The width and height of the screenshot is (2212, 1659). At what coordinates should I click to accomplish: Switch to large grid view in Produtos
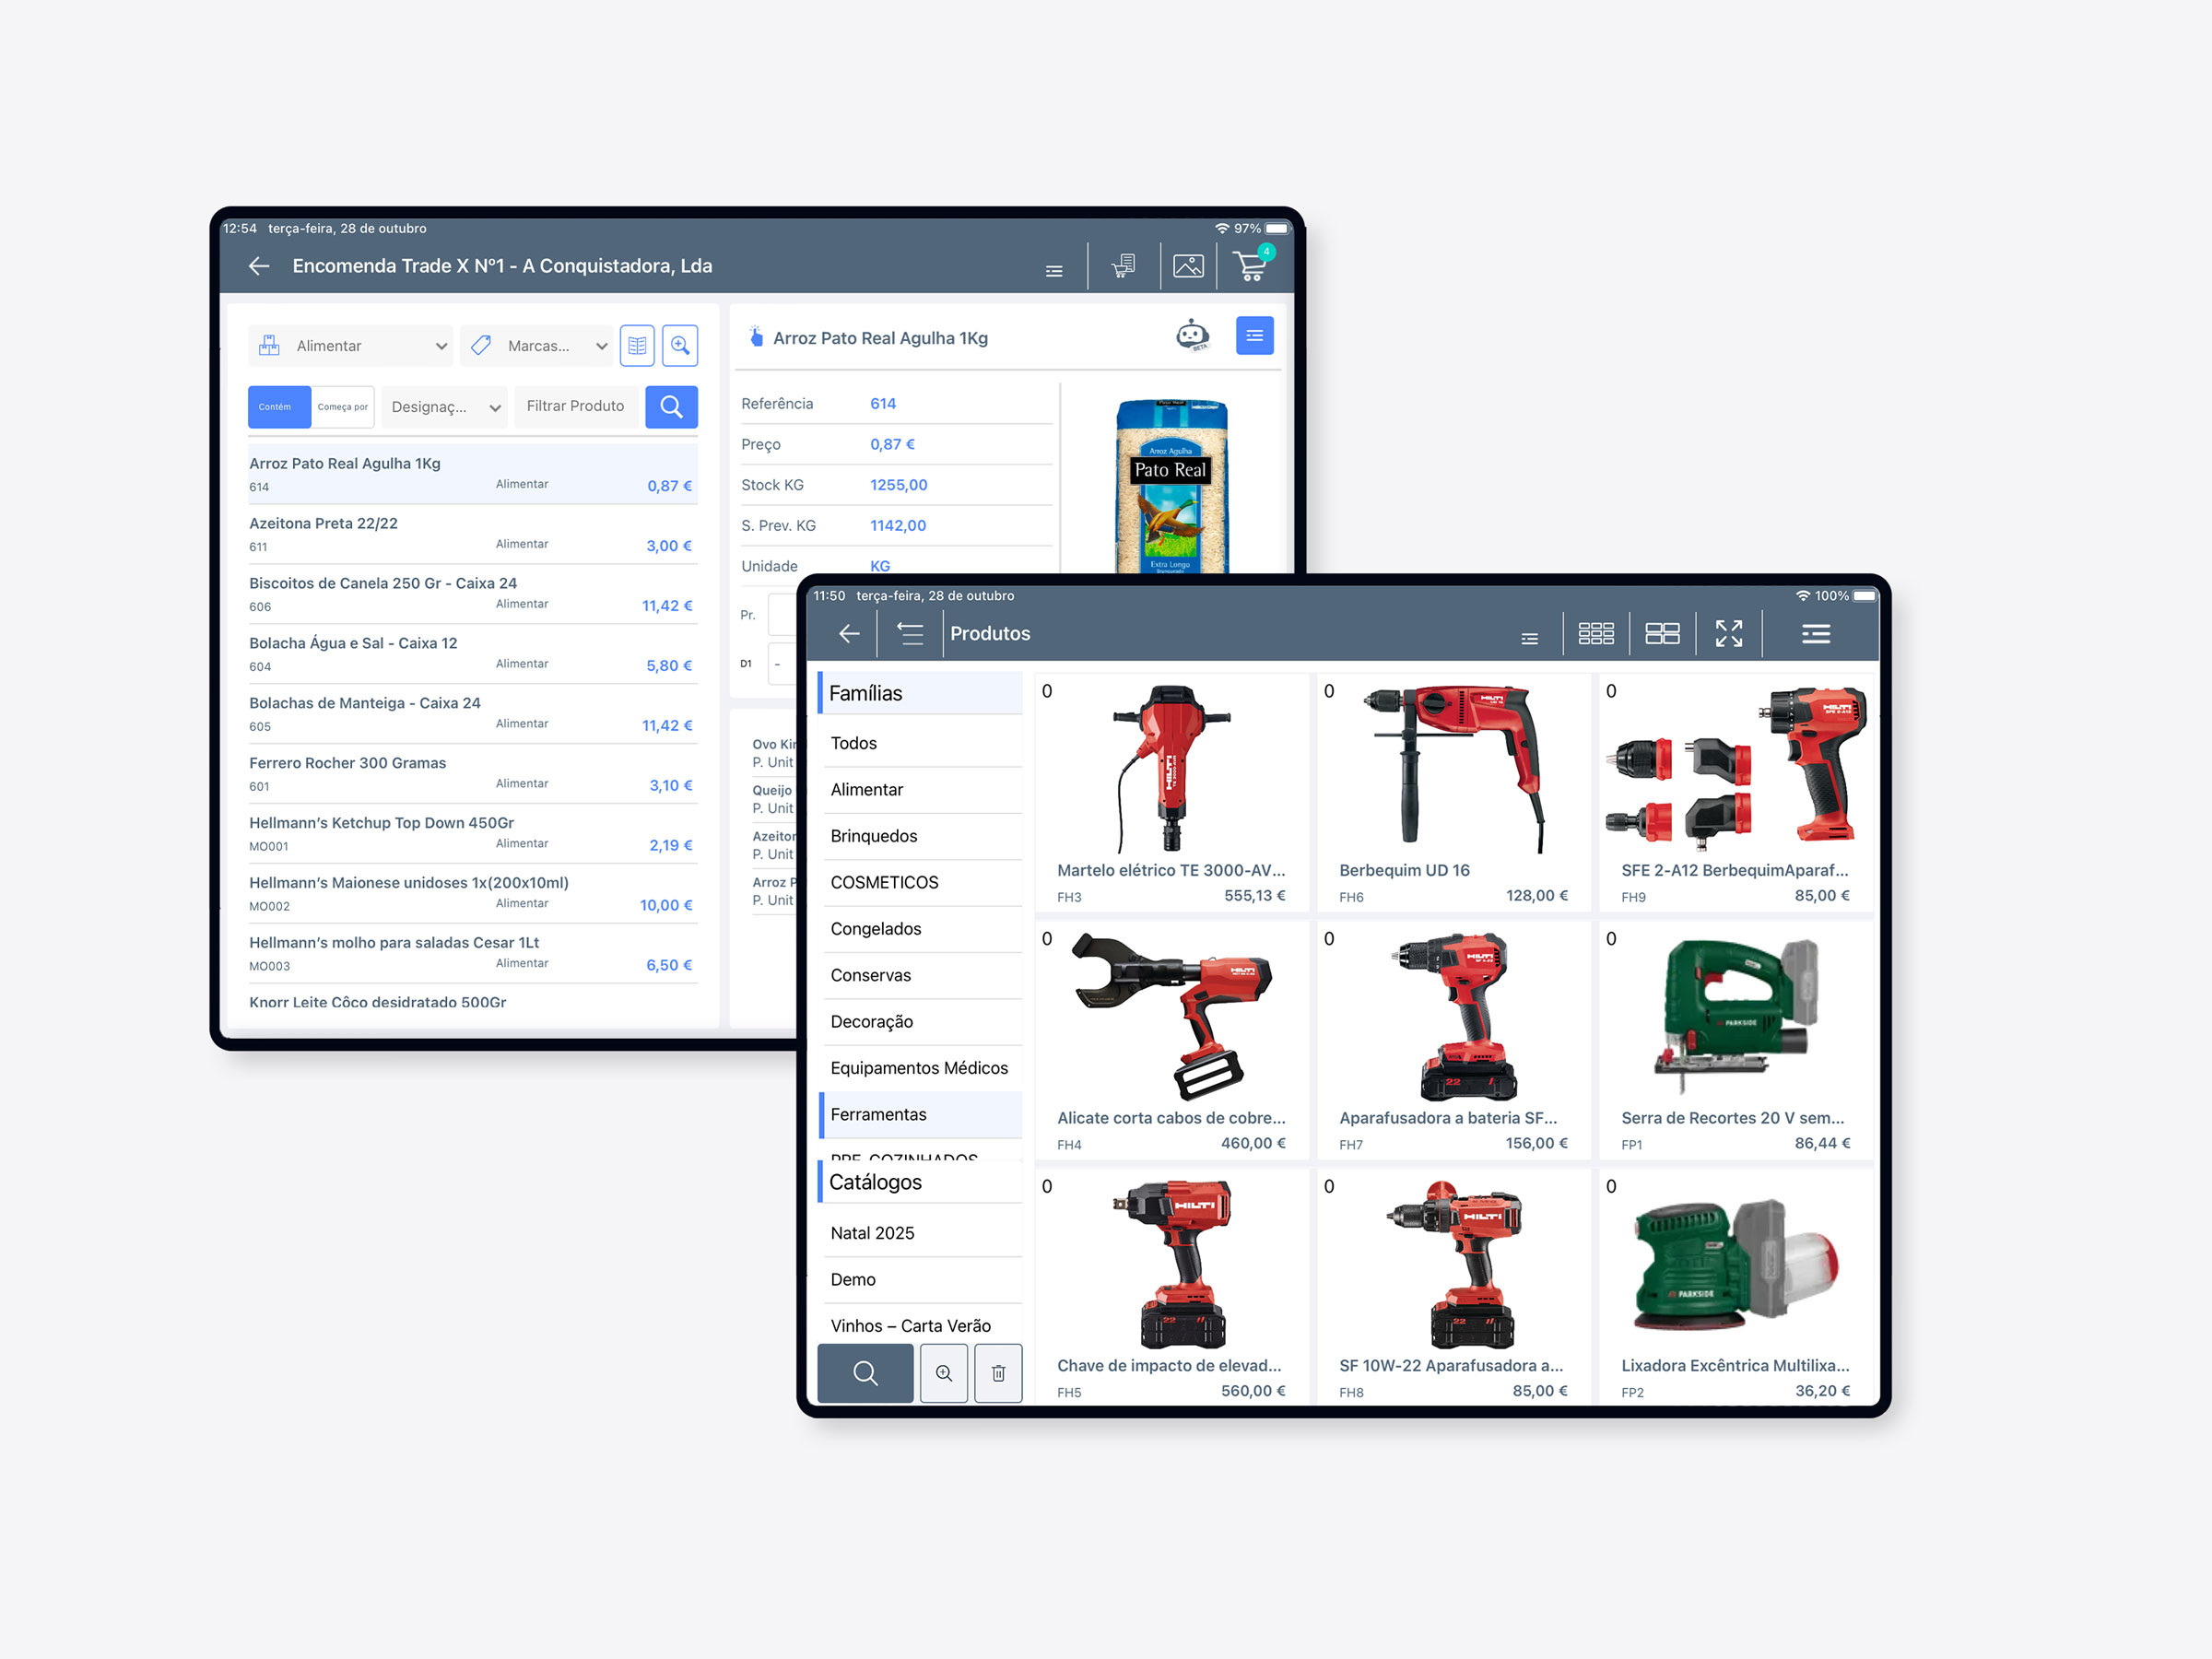[1661, 633]
